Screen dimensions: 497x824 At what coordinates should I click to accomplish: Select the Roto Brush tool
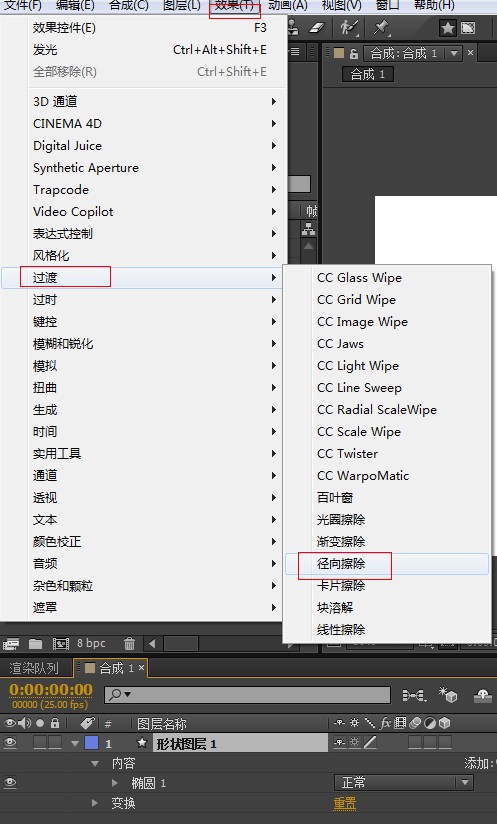tap(348, 27)
